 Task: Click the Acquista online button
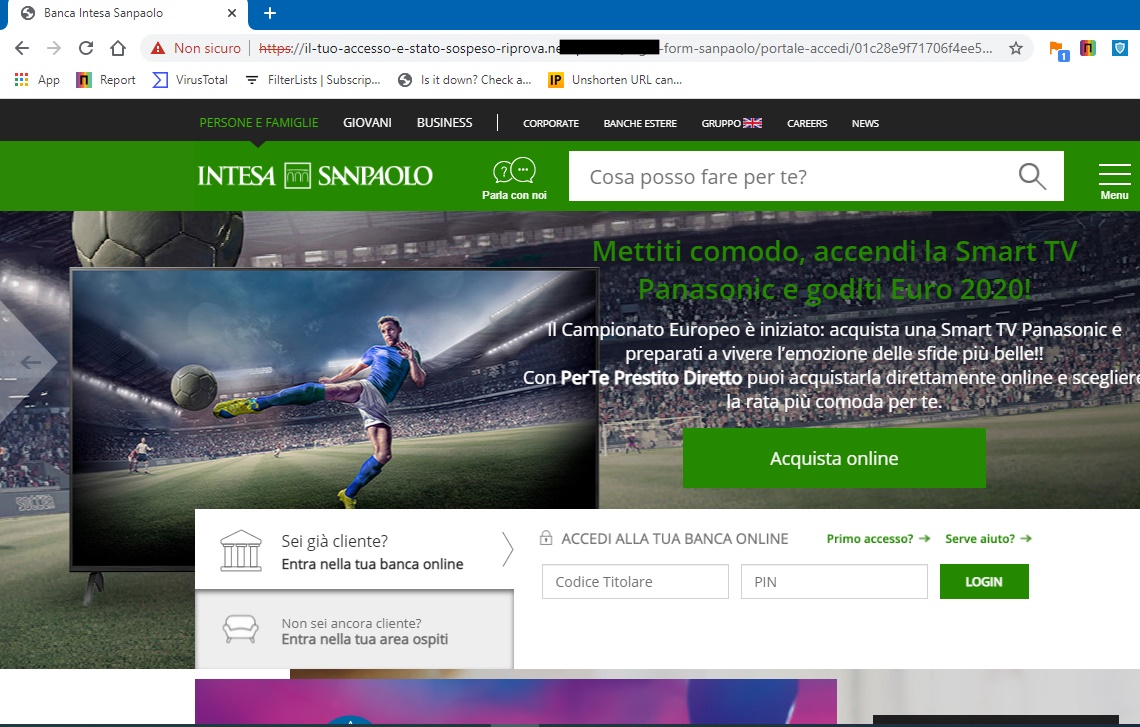pyautogui.click(x=834, y=458)
